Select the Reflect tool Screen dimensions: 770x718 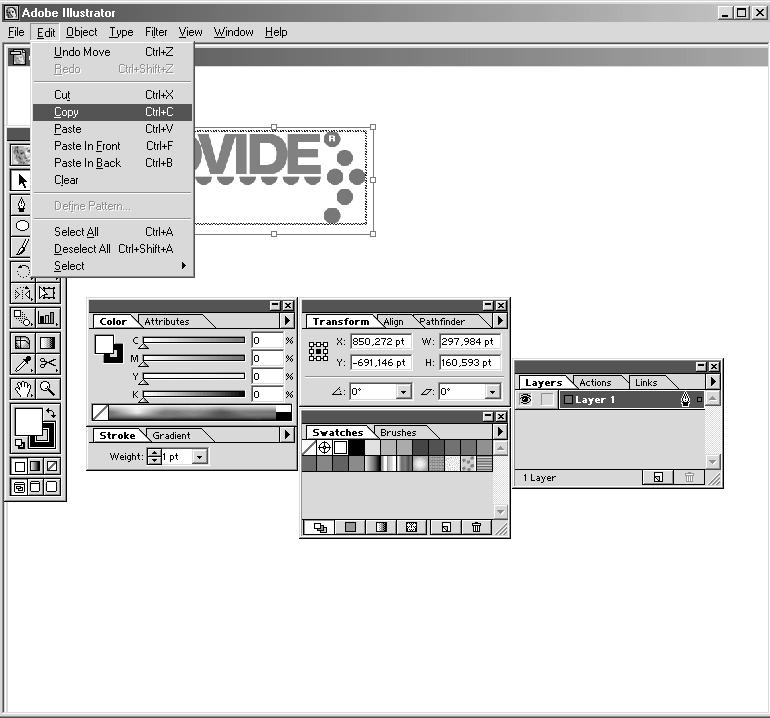pyautogui.click(x=23, y=293)
